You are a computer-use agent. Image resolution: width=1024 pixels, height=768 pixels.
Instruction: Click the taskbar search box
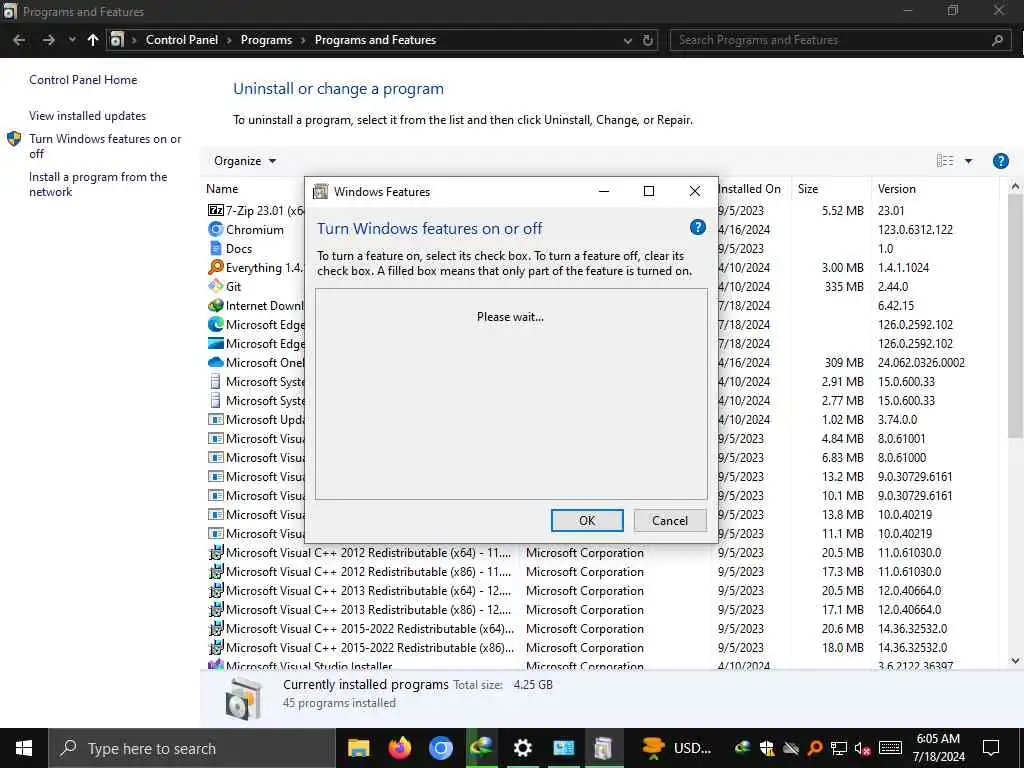tap(192, 748)
